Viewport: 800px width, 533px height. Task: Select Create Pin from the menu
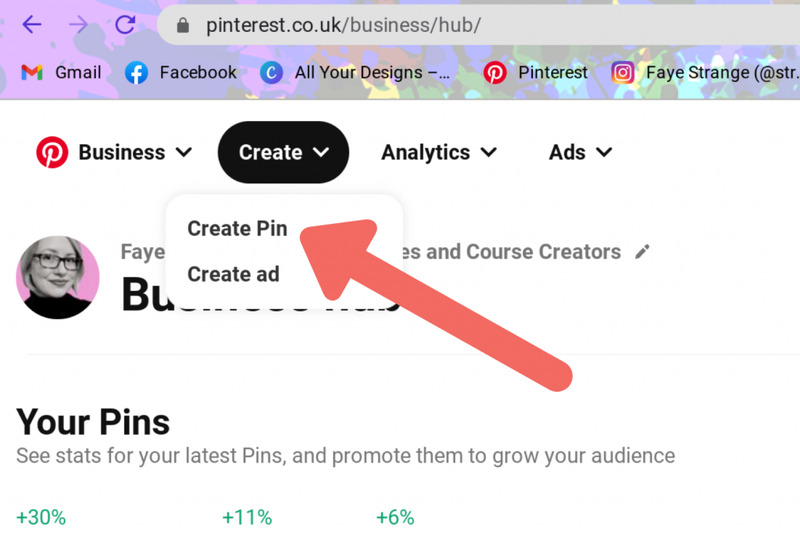pos(237,228)
